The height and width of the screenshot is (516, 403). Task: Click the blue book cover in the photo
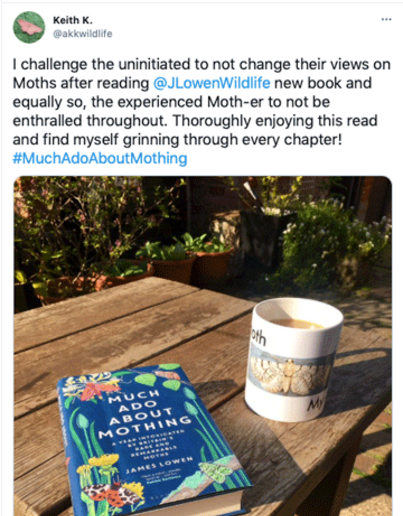152,441
